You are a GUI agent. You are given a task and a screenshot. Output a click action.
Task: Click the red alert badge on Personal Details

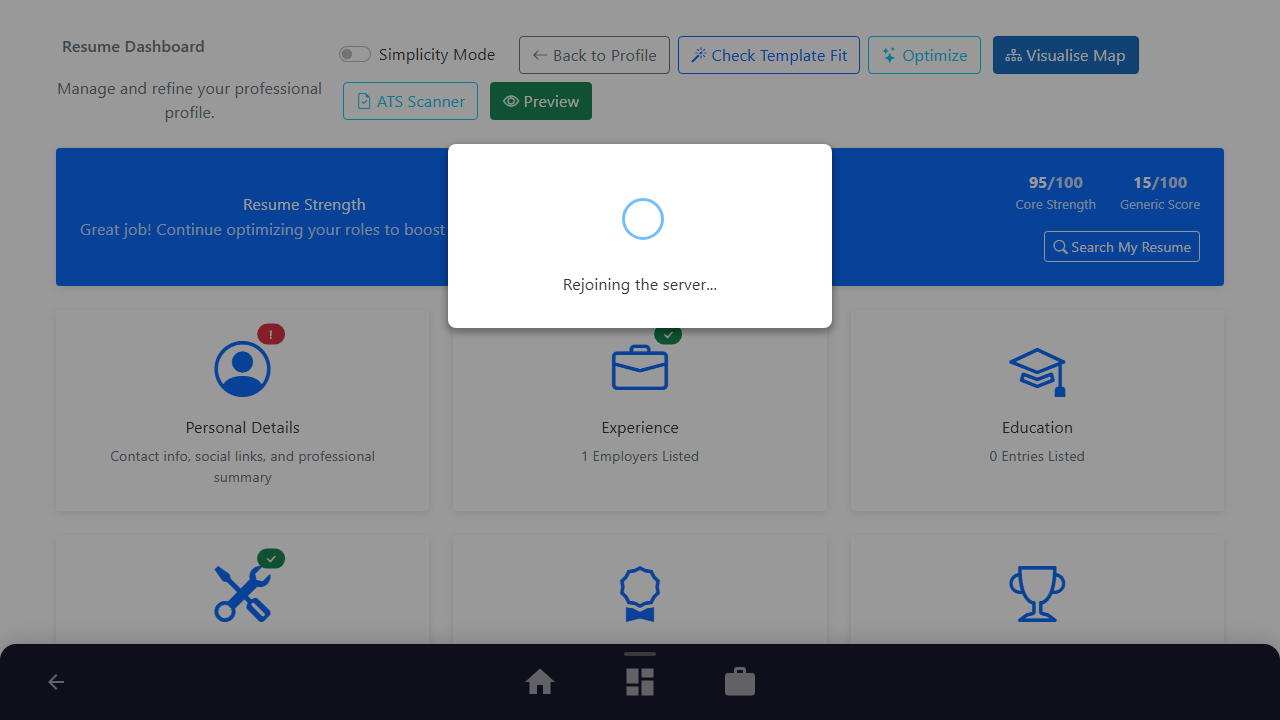click(271, 334)
